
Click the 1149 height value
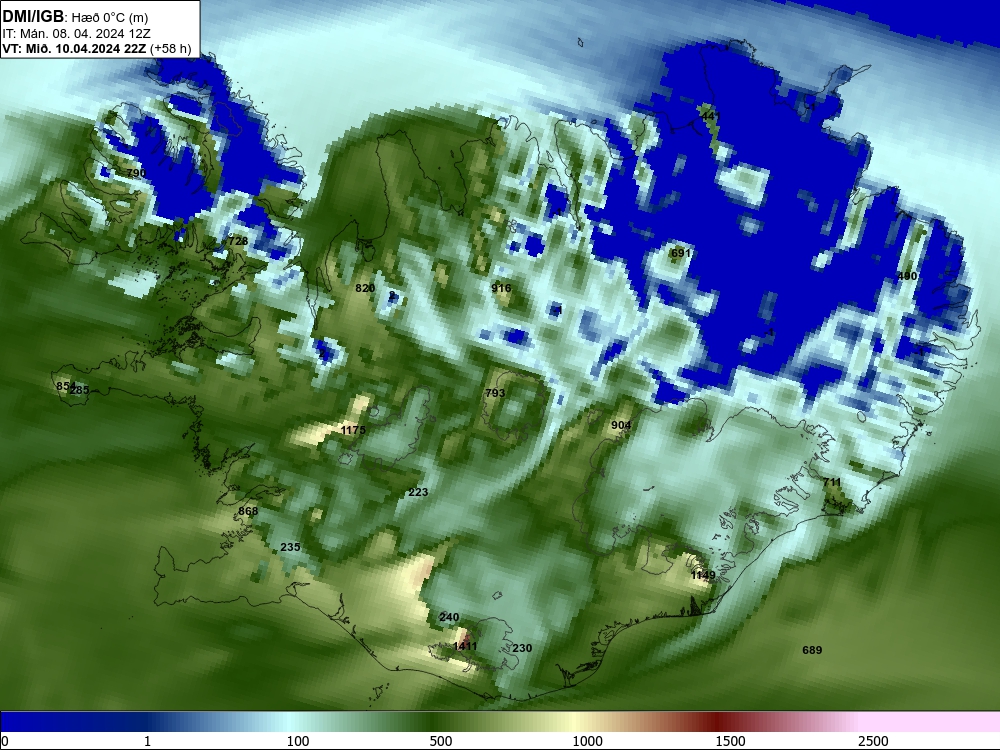[x=703, y=575]
